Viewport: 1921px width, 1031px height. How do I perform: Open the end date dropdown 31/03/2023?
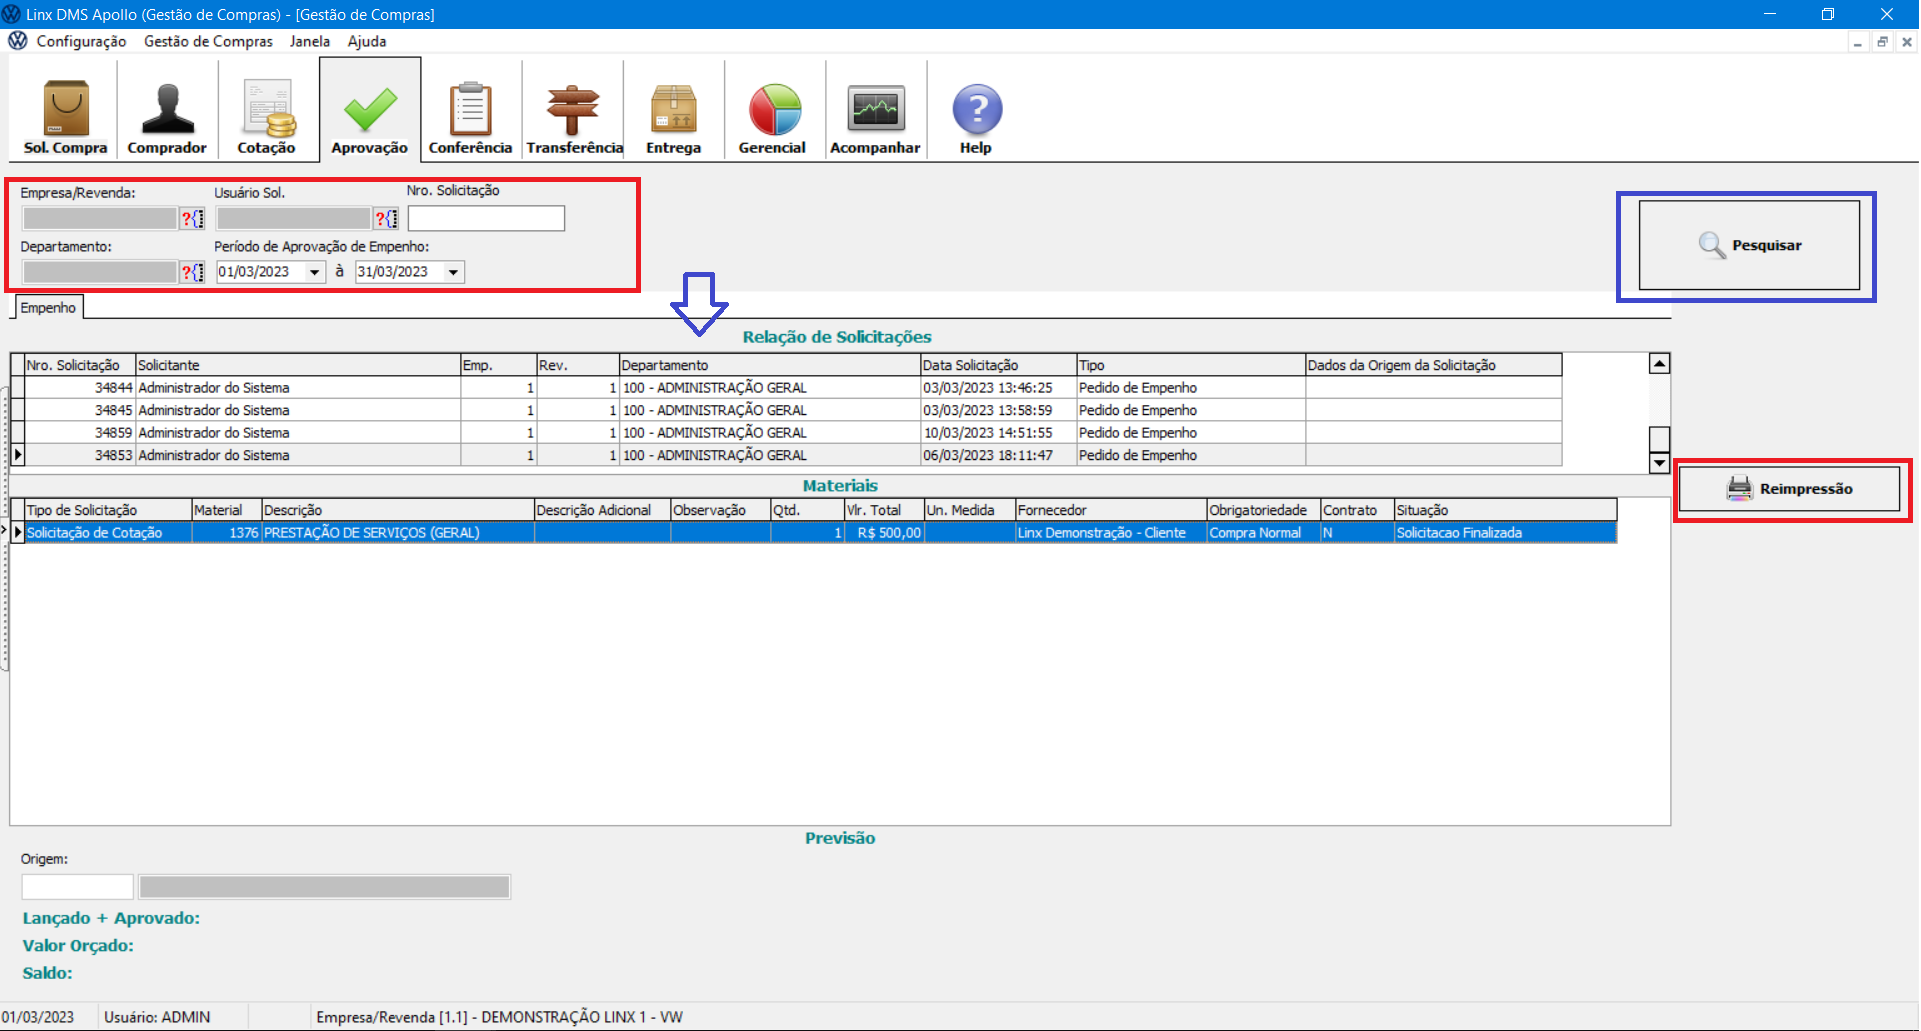pos(454,272)
